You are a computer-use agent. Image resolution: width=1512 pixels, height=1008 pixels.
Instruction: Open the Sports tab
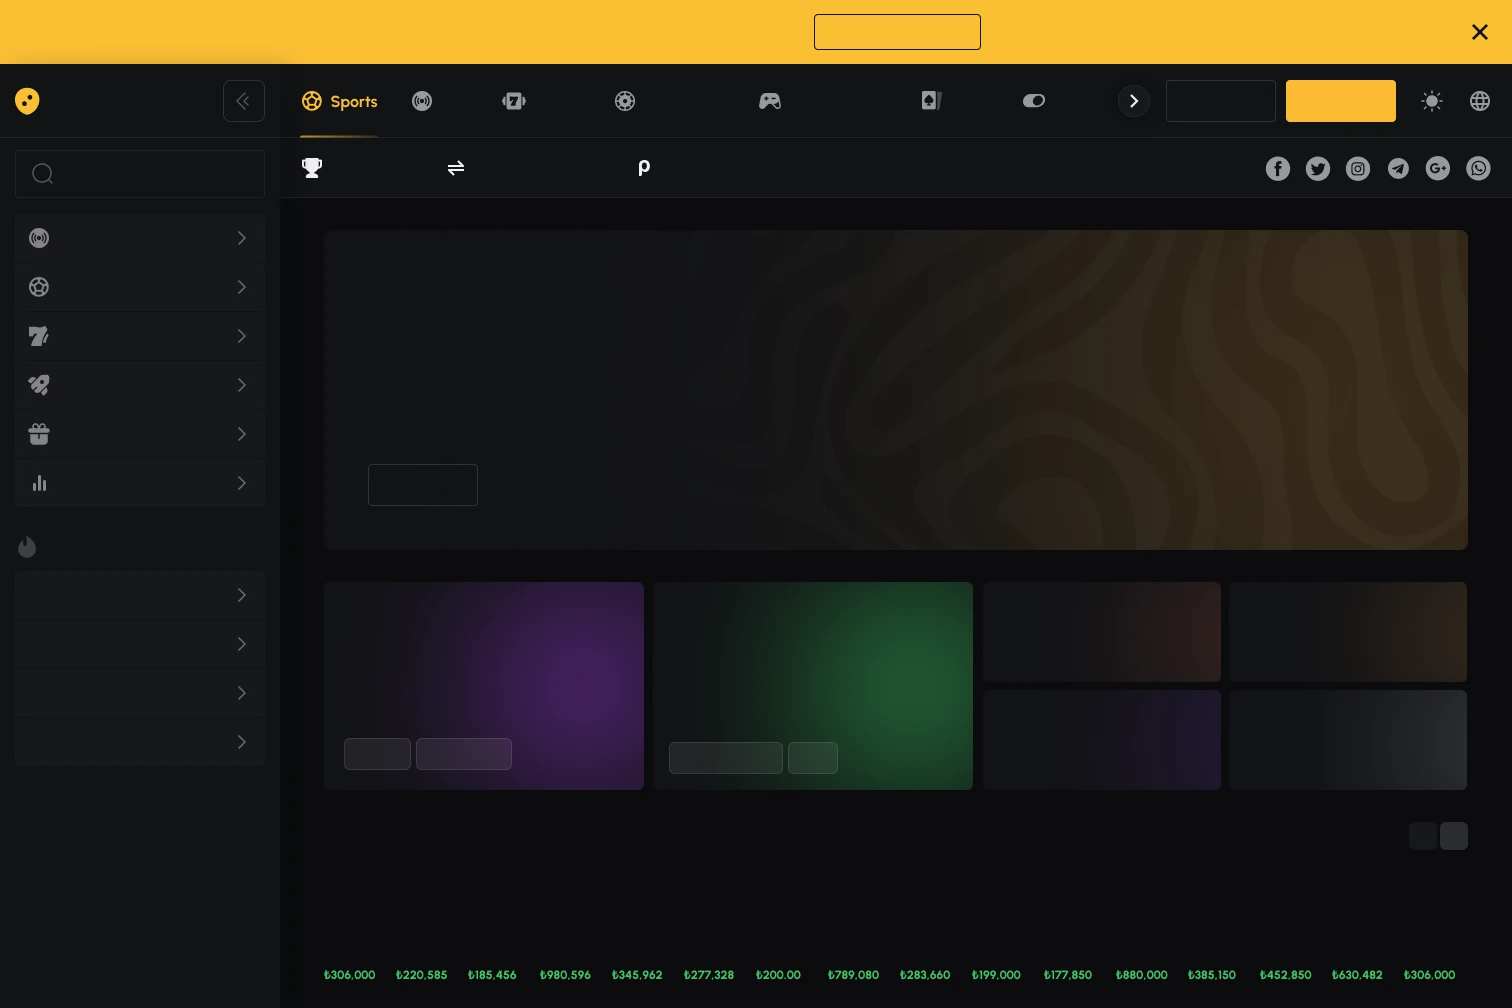339,101
